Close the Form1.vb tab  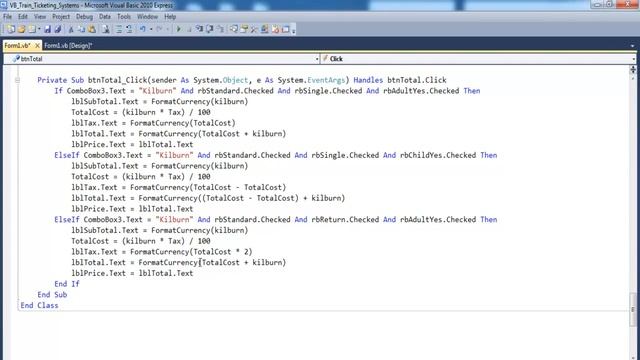(37, 45)
